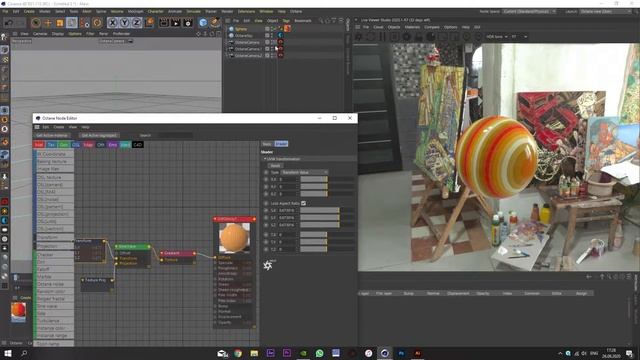Click the OctaneCamera red camera tag
640x360 pixels.
(280, 42)
